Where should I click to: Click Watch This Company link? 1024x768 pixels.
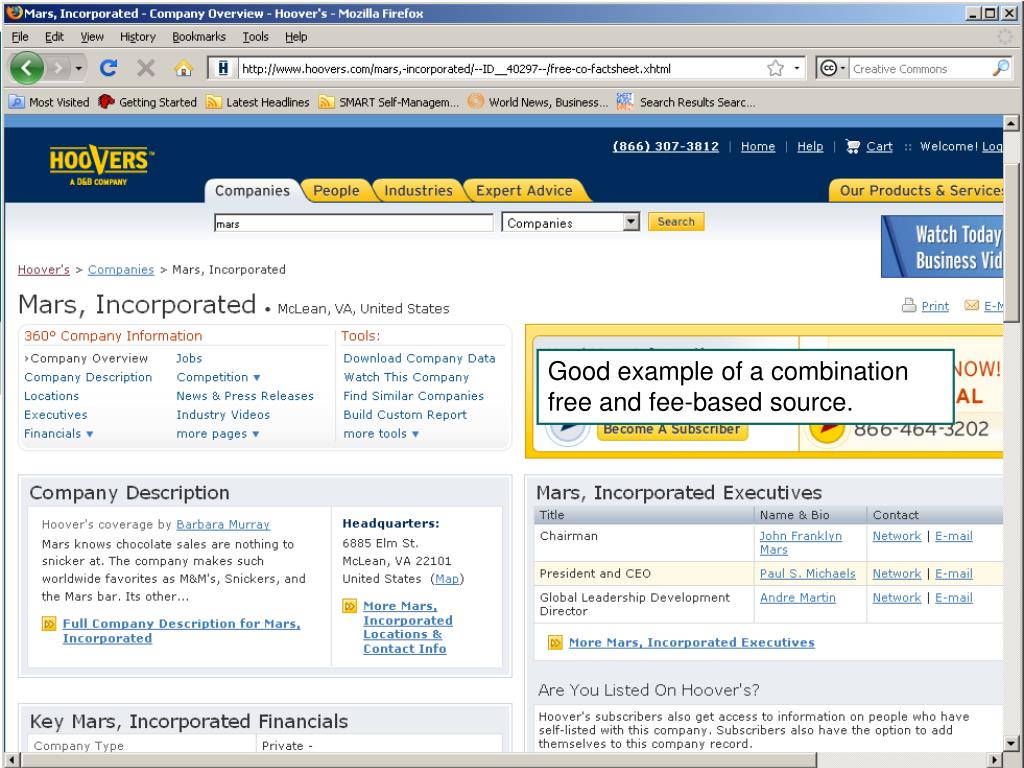point(406,377)
